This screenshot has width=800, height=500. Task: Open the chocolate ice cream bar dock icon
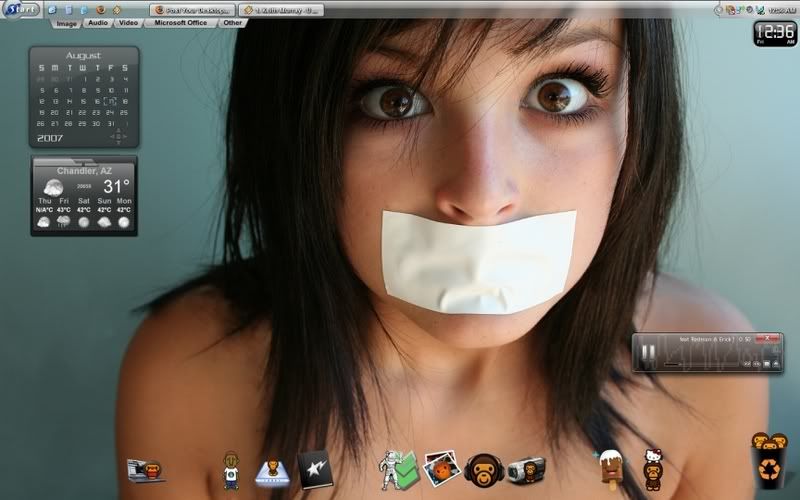click(611, 469)
